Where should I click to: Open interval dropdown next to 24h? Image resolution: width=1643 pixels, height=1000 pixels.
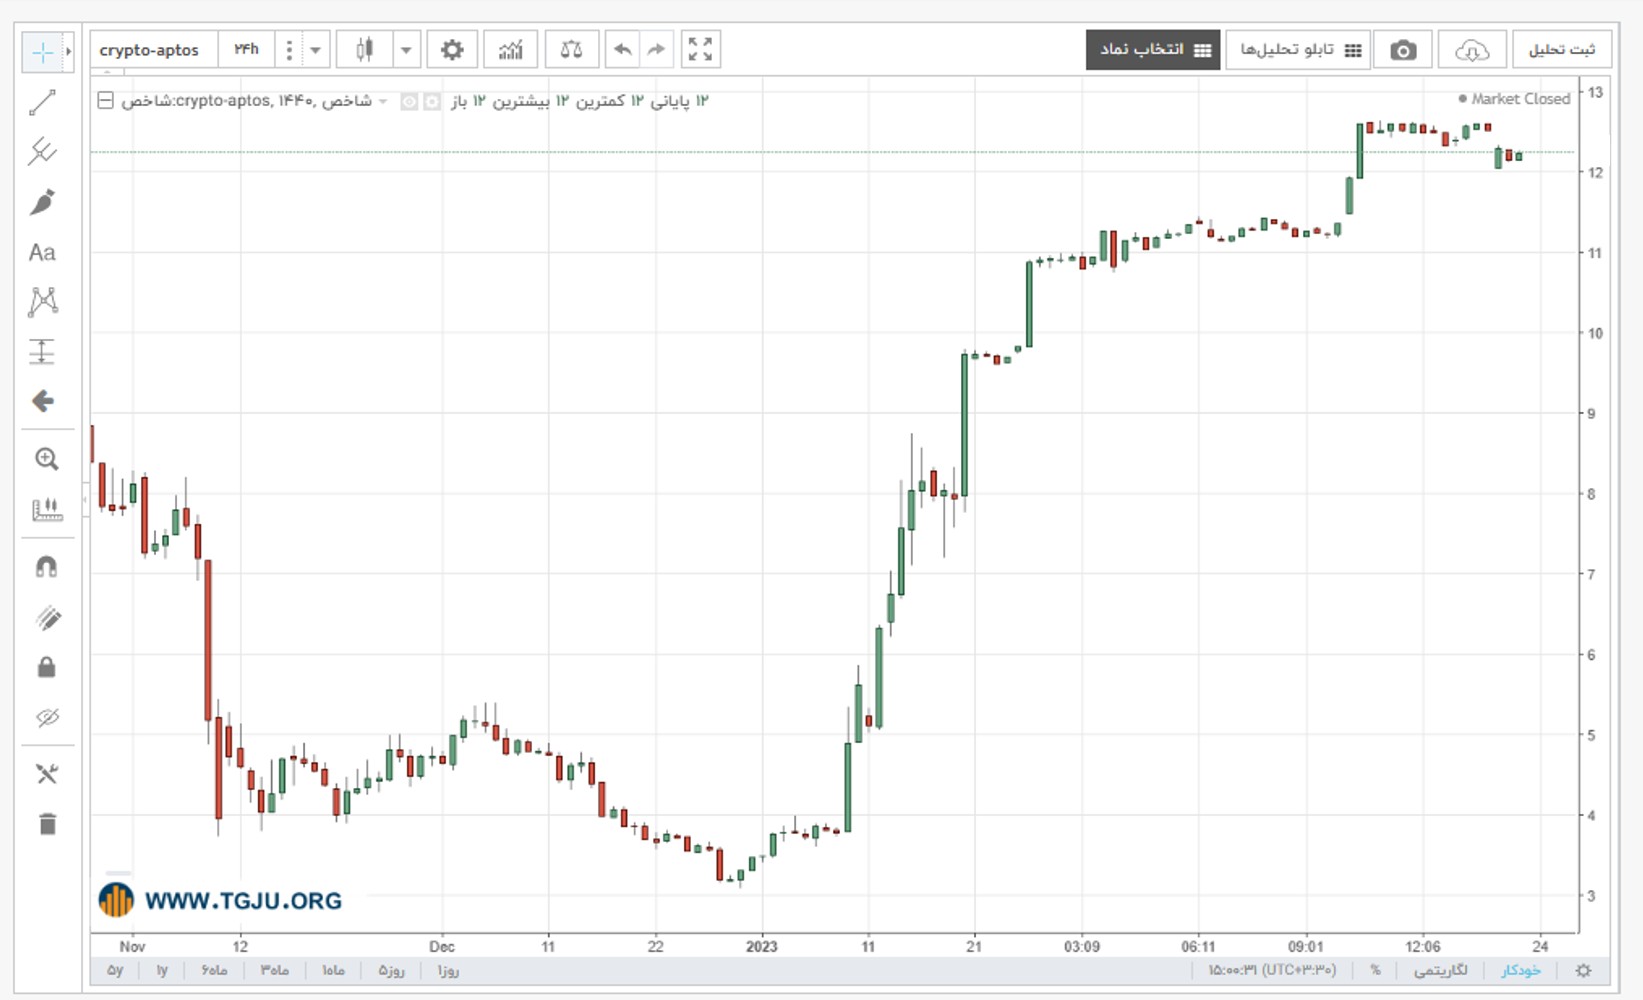pyautogui.click(x=315, y=50)
